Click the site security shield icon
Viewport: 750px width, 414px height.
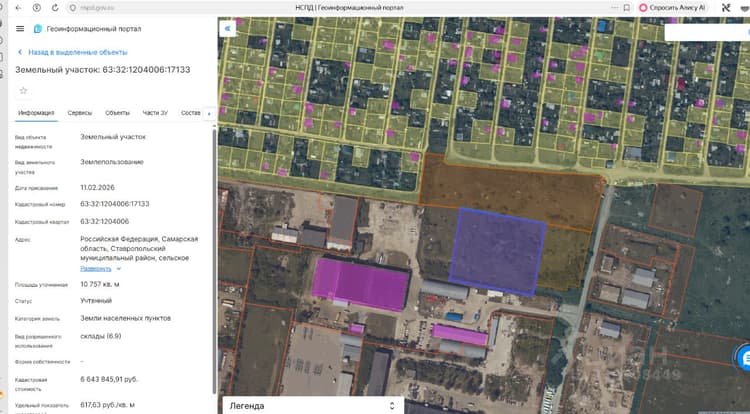click(x=73, y=8)
